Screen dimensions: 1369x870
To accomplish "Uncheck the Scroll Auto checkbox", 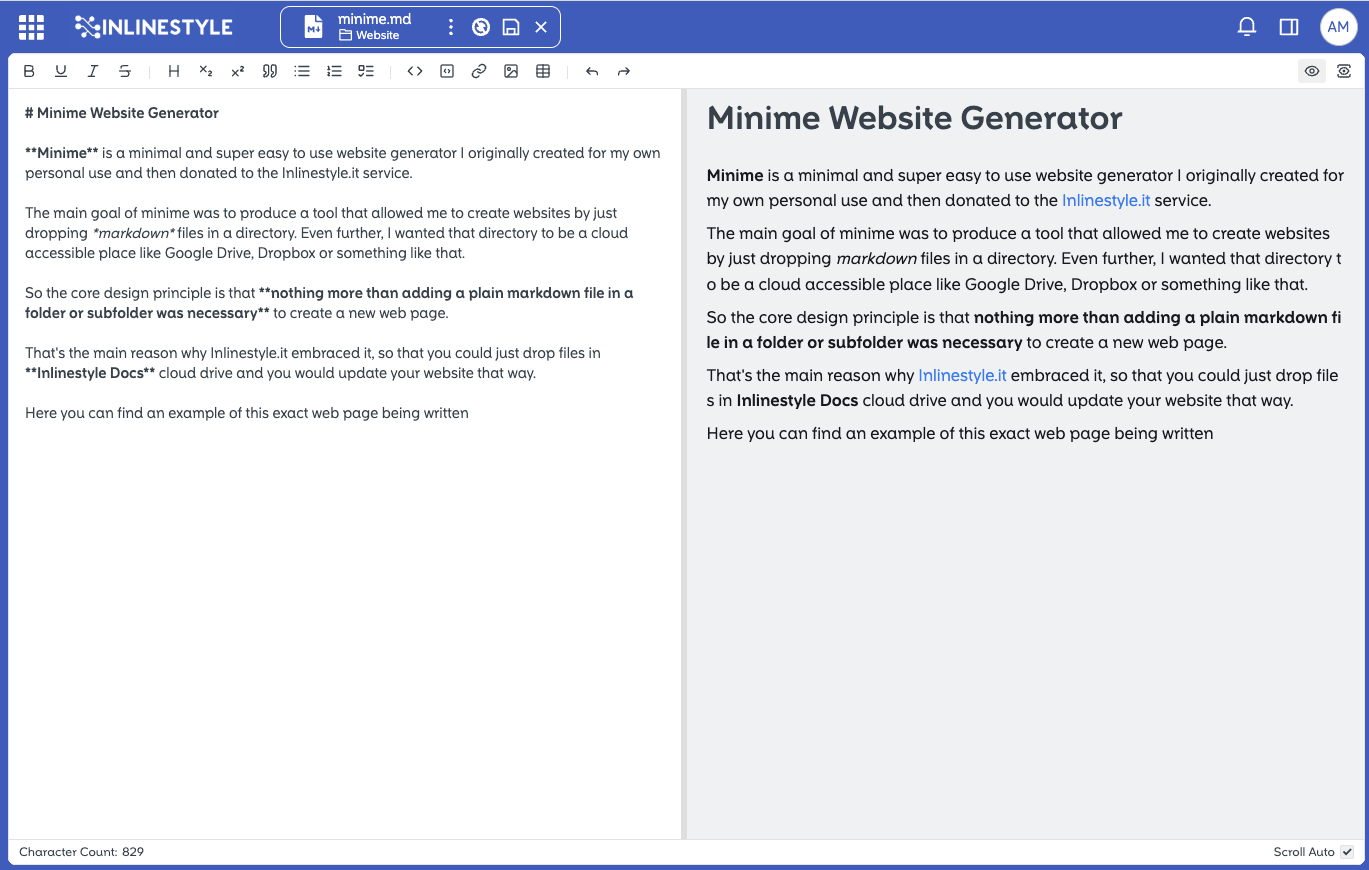I will tap(1347, 852).
